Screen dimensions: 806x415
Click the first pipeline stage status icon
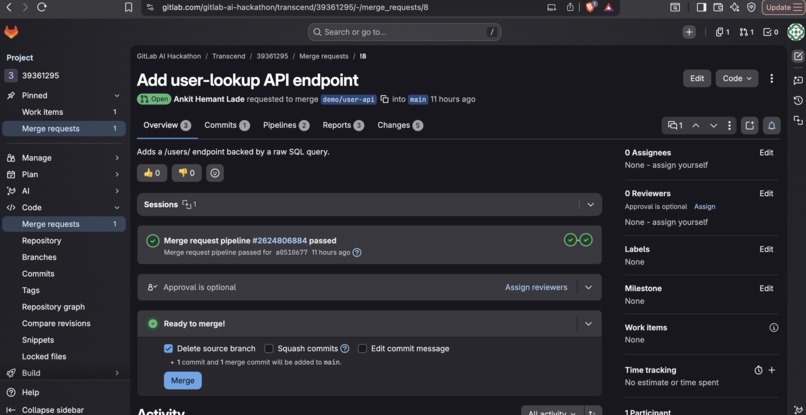pos(570,240)
